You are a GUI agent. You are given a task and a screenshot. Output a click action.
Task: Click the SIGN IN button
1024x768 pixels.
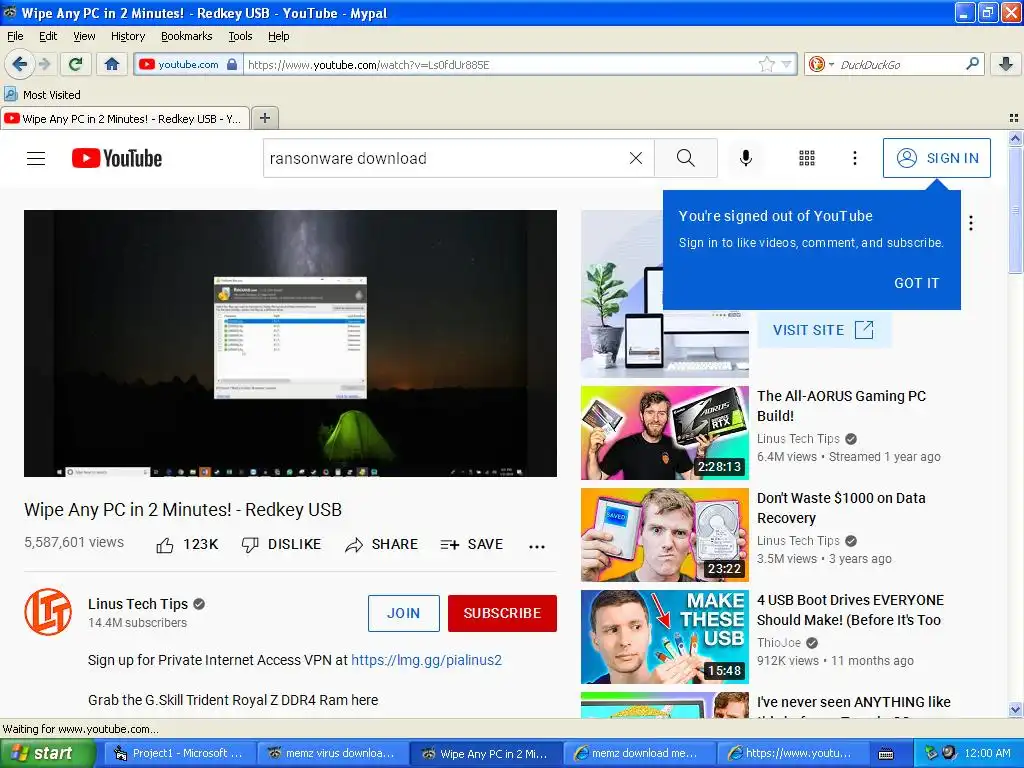[936, 158]
